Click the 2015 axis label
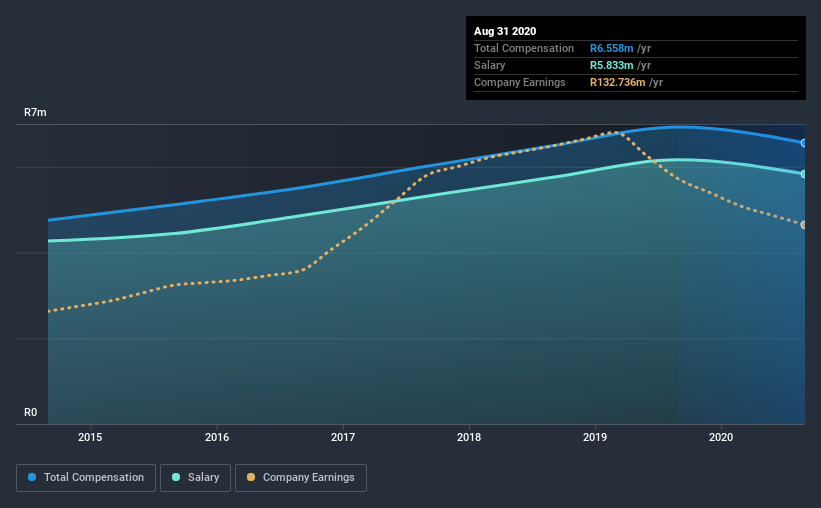Viewport: 821px width, 508px height. 90,437
